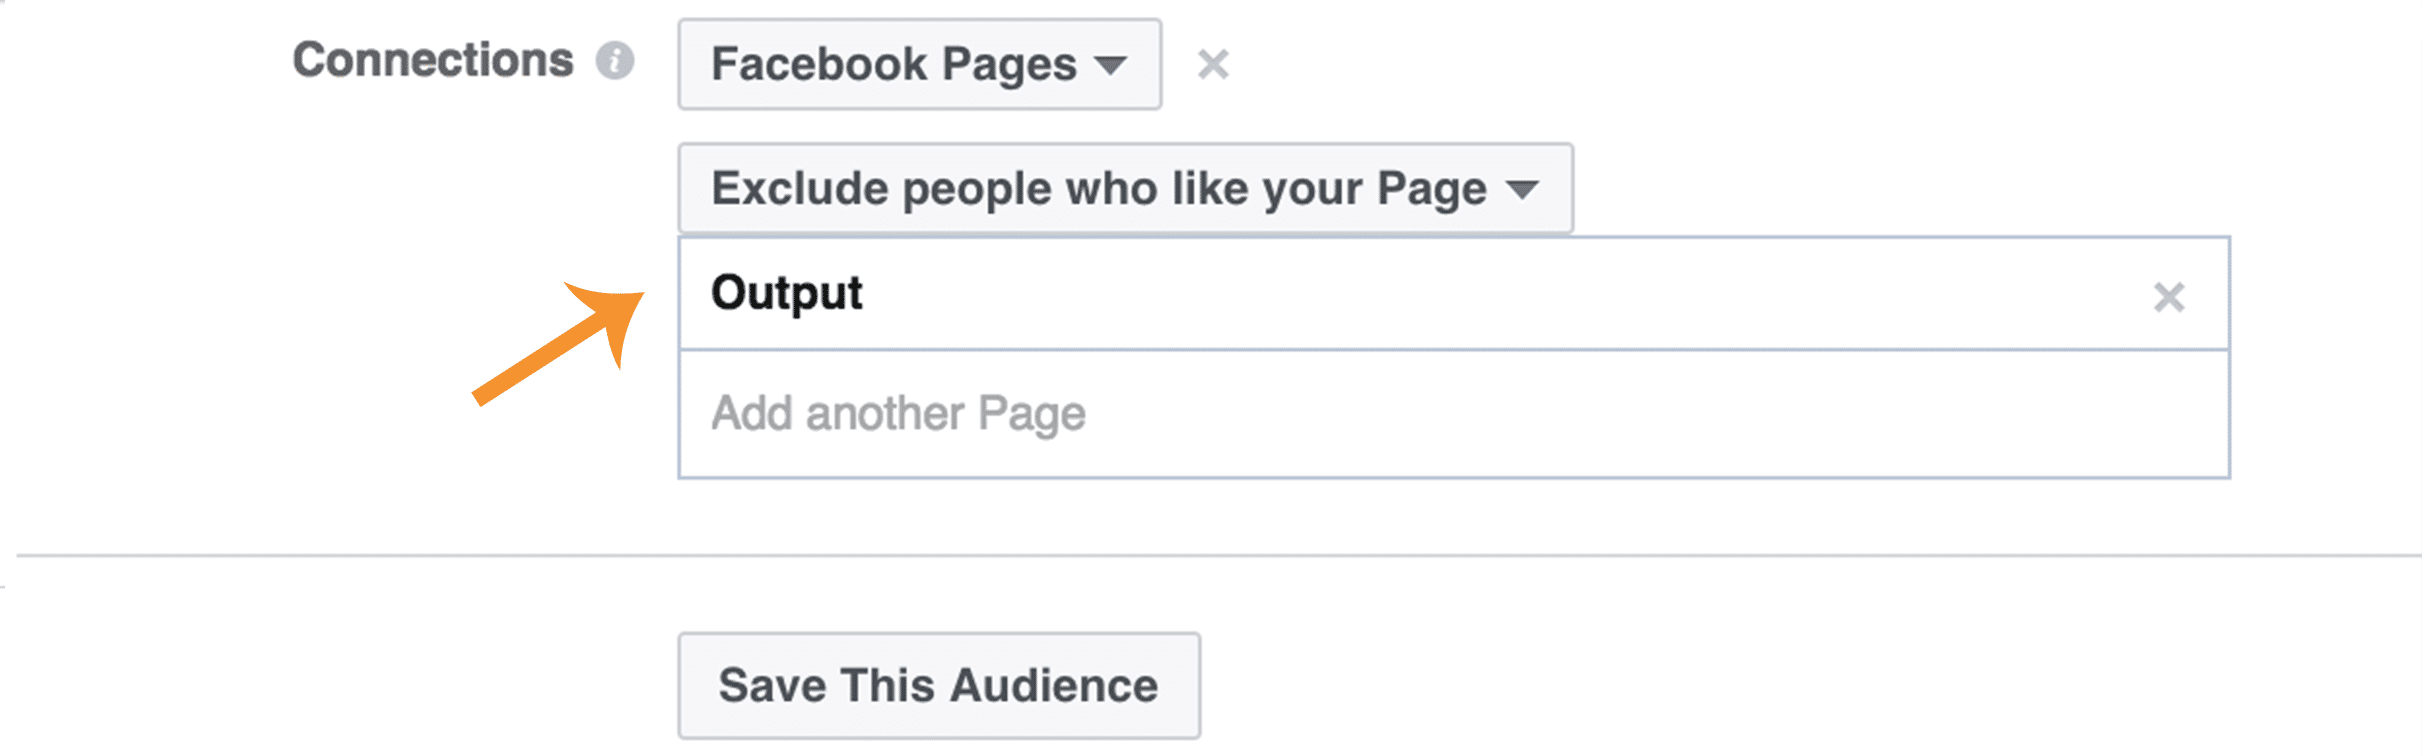Image resolution: width=2422 pixels, height=756 pixels.
Task: Change connection type from Facebook Pages
Action: coord(920,64)
